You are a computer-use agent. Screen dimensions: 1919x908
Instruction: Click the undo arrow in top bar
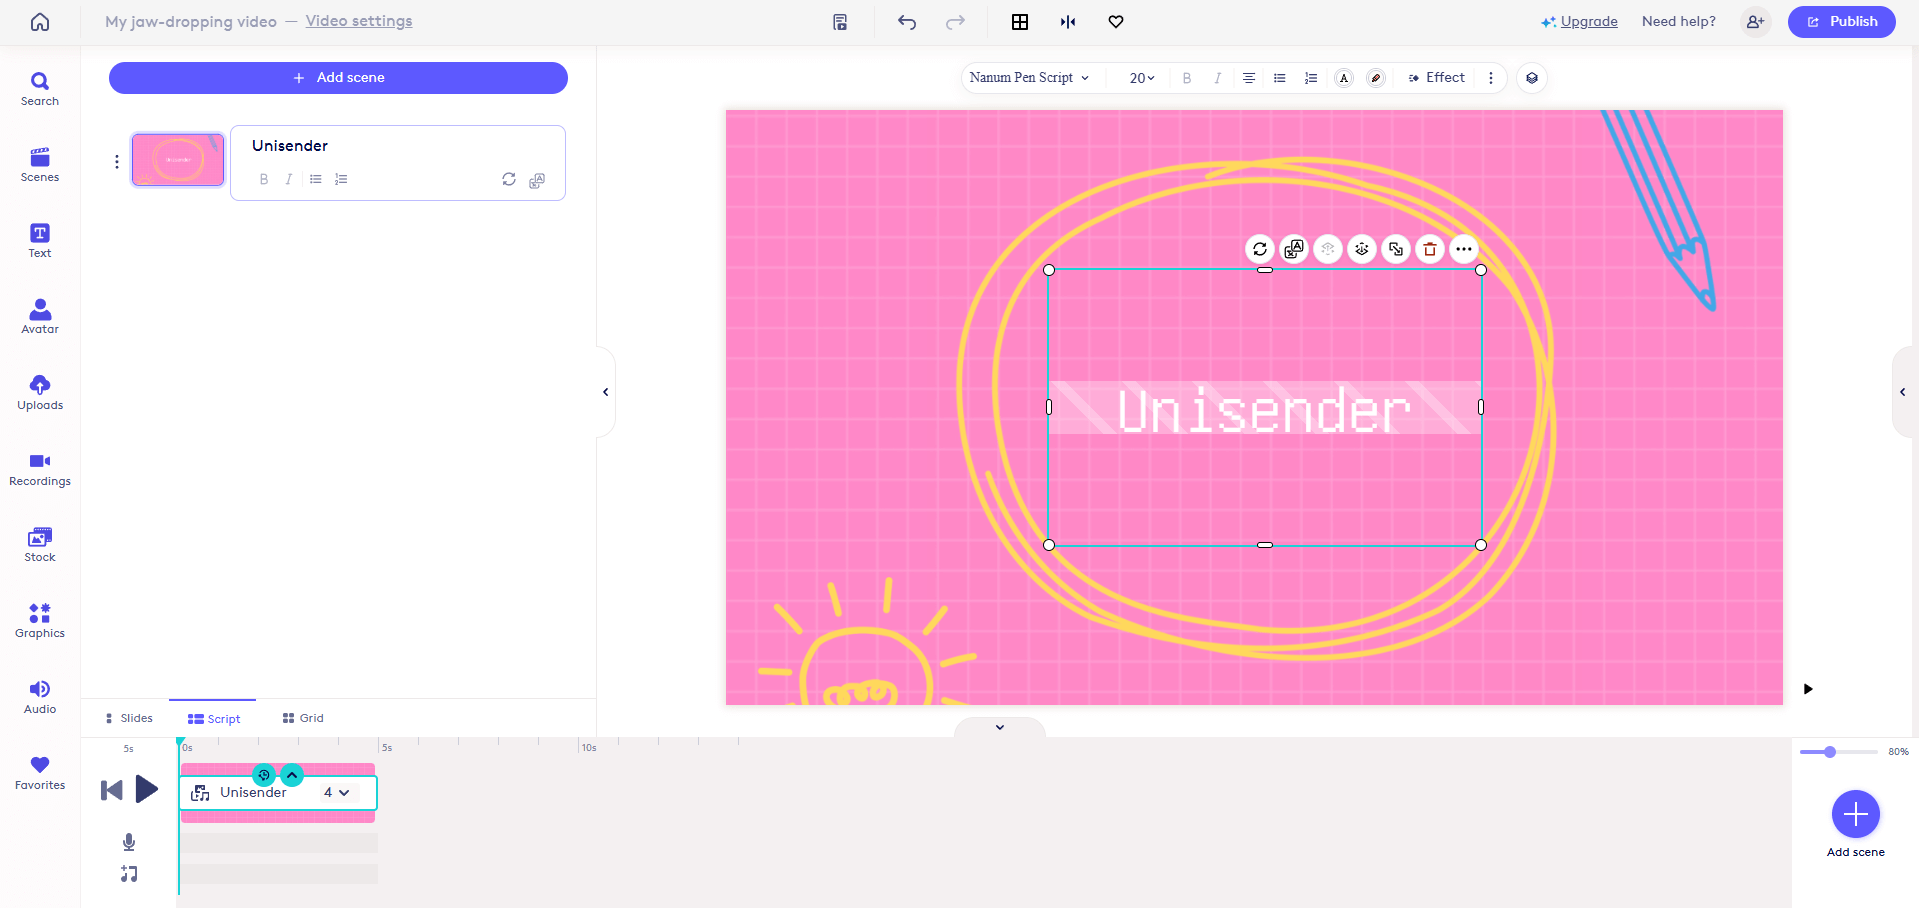coord(907,22)
